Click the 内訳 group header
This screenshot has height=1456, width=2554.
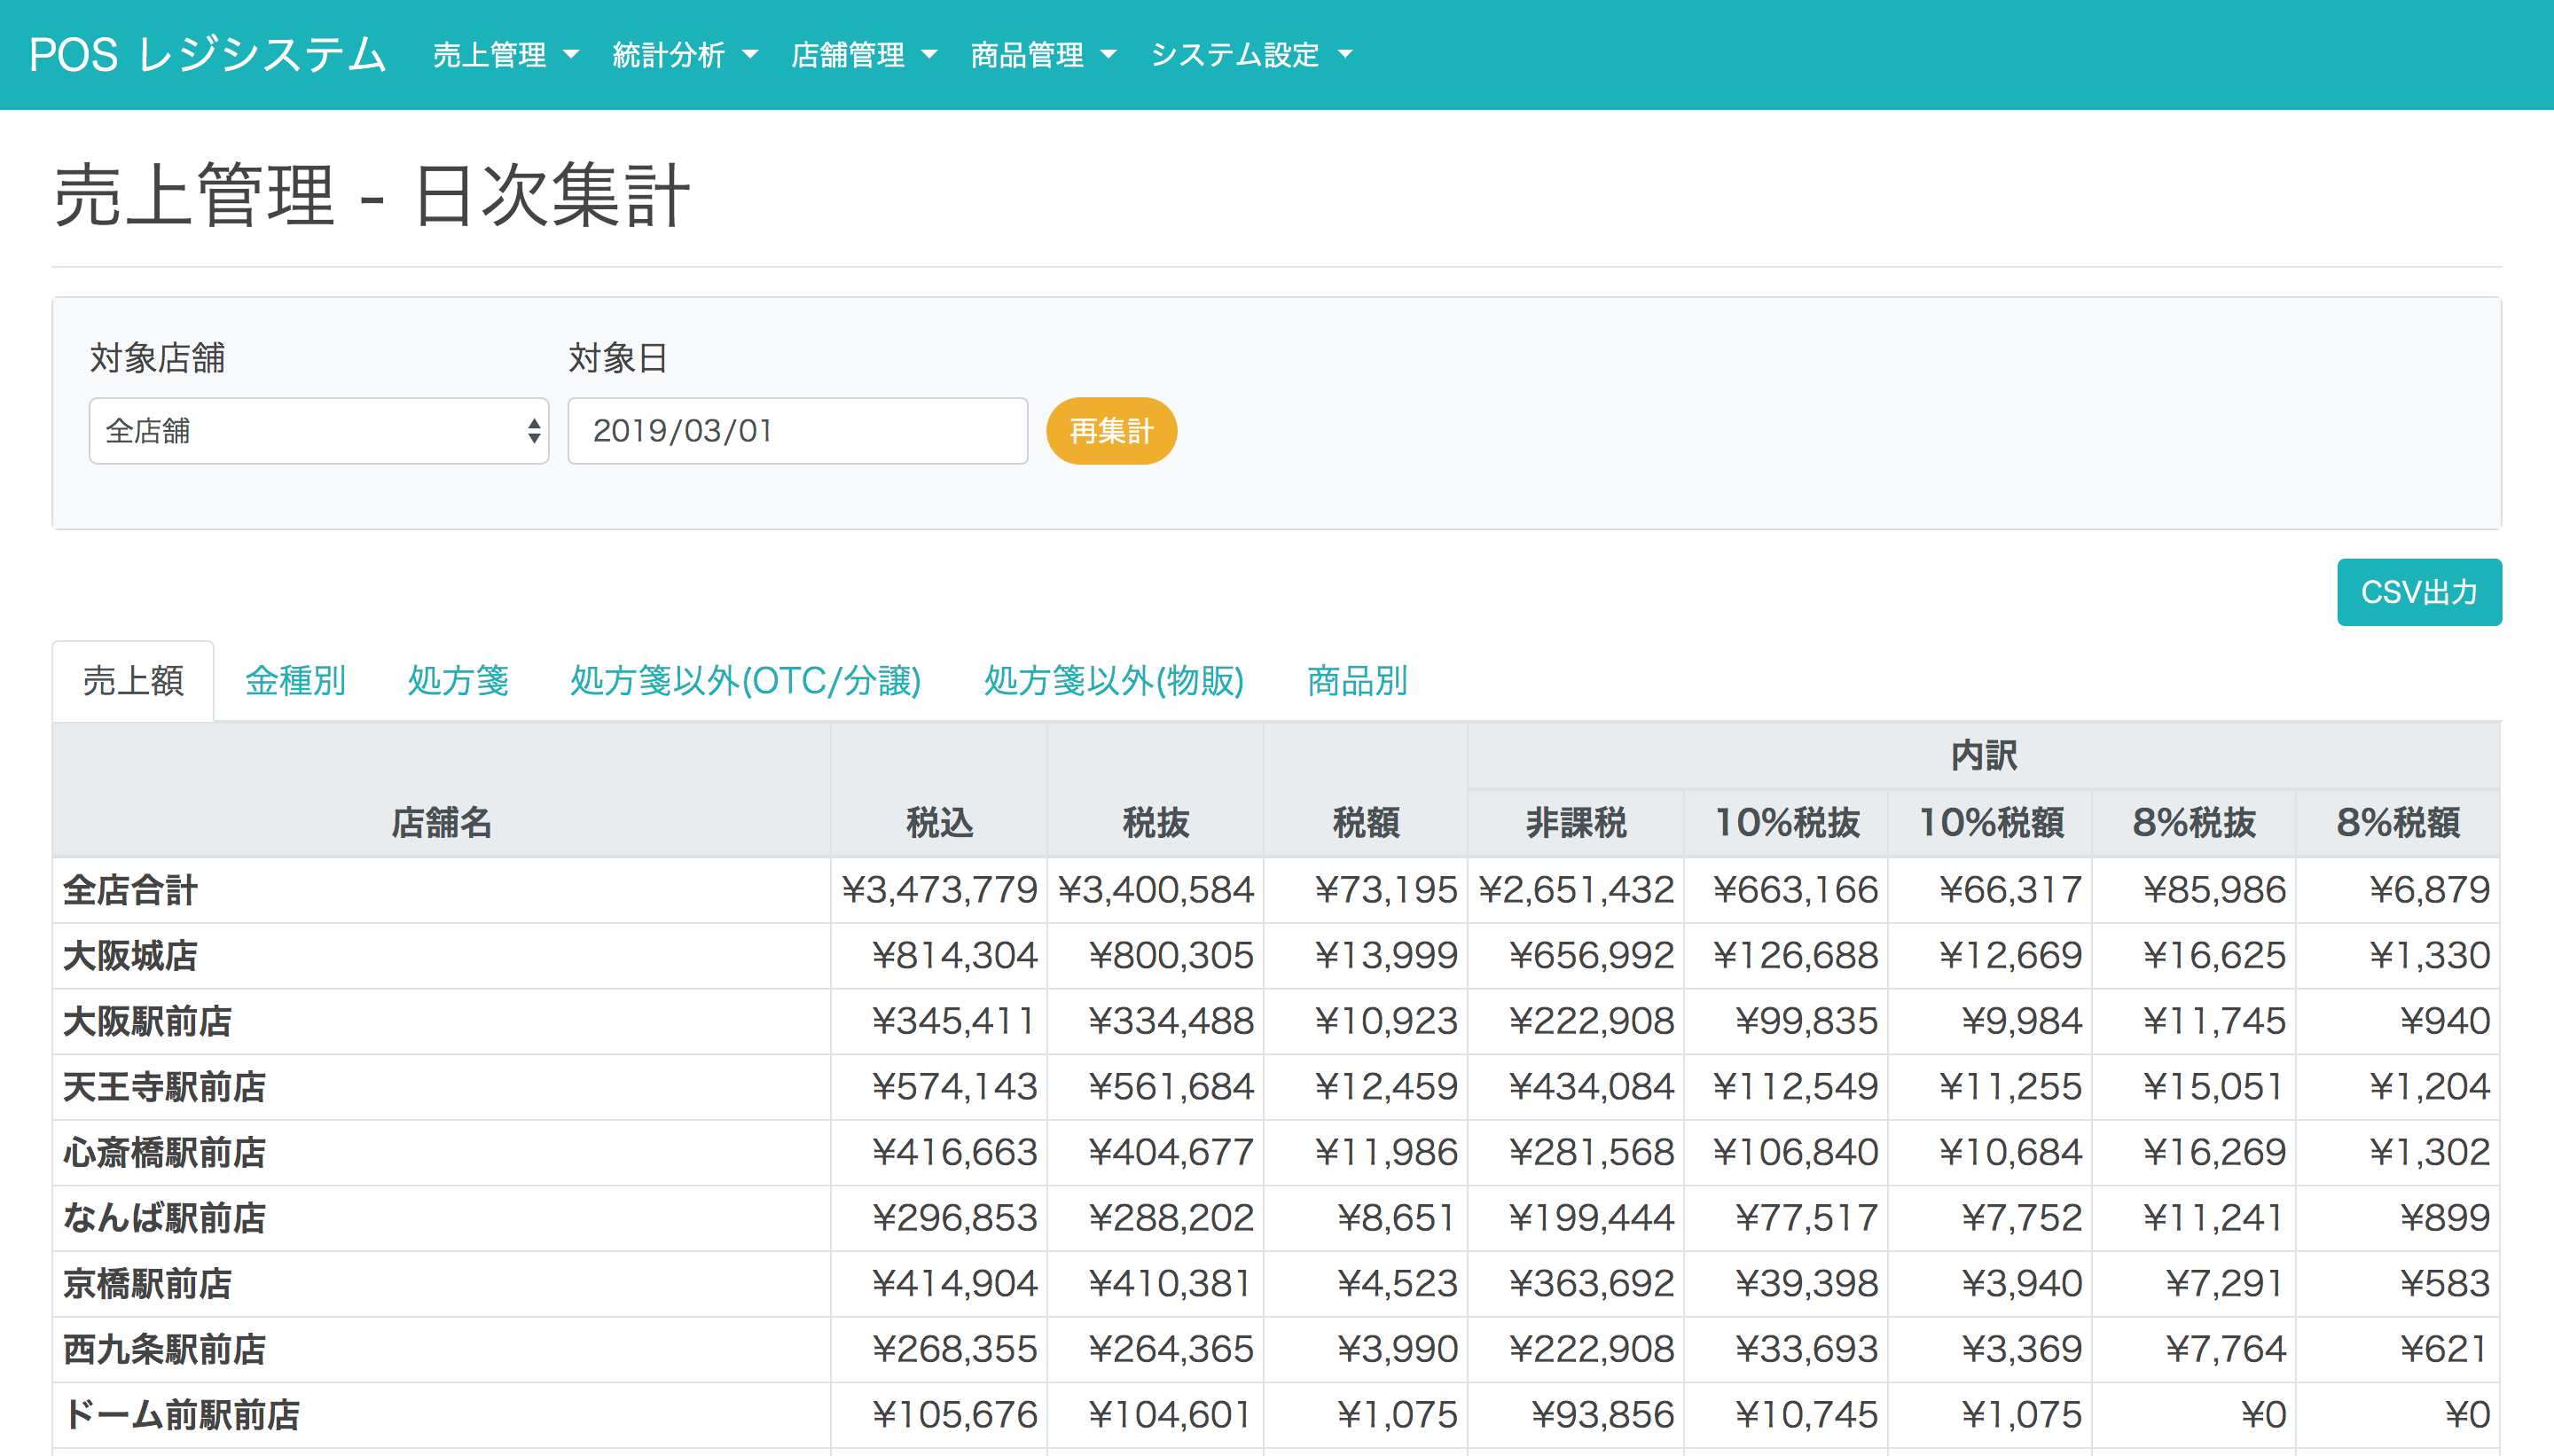click(x=1983, y=756)
